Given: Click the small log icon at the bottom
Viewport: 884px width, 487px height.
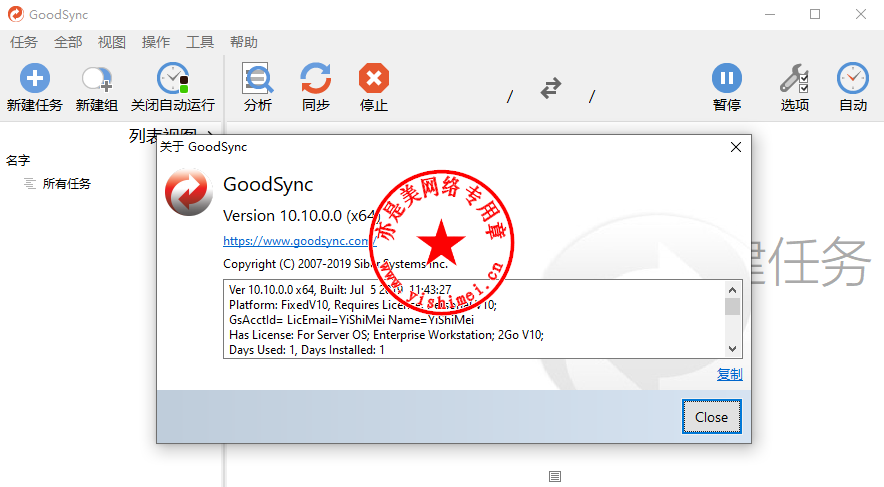Looking at the screenshot, I should [555, 477].
